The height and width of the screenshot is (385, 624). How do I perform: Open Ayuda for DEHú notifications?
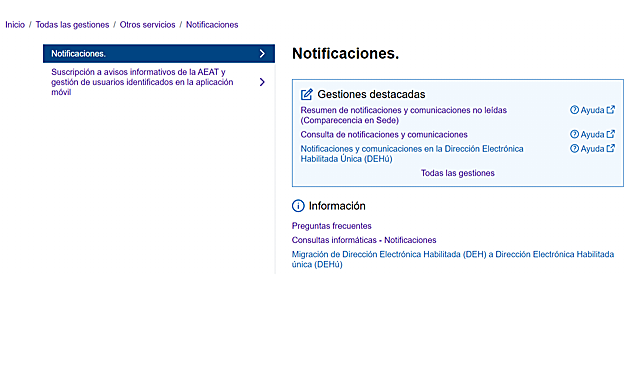coord(592,149)
